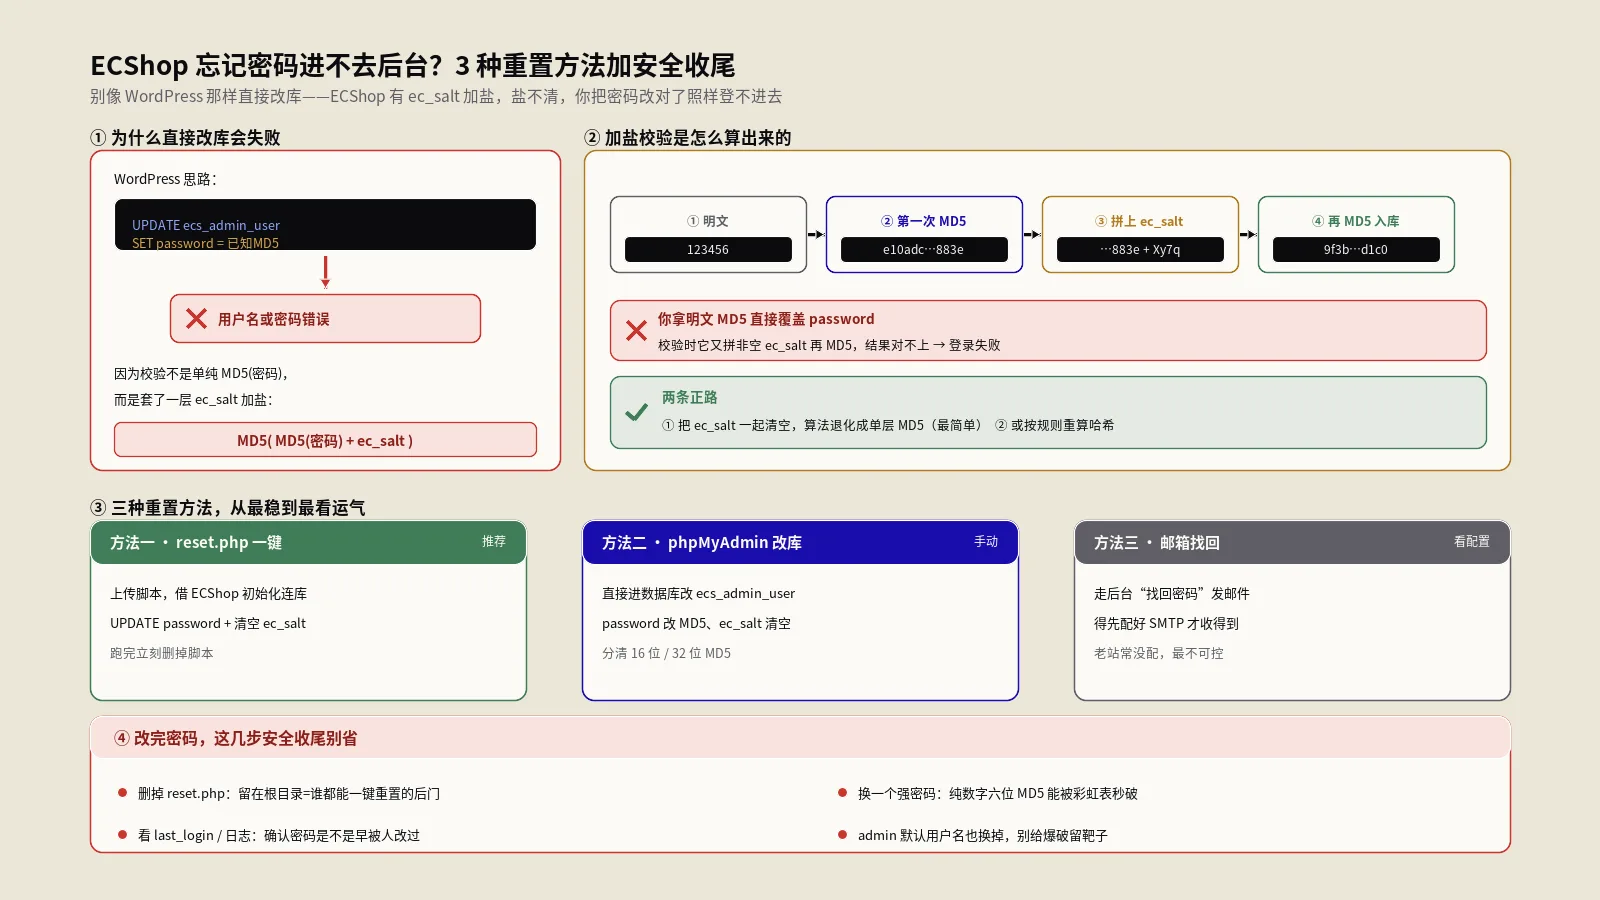The height and width of the screenshot is (900, 1600).
Task: Click the note 老站常没配，最不可控
Action: tap(1159, 653)
